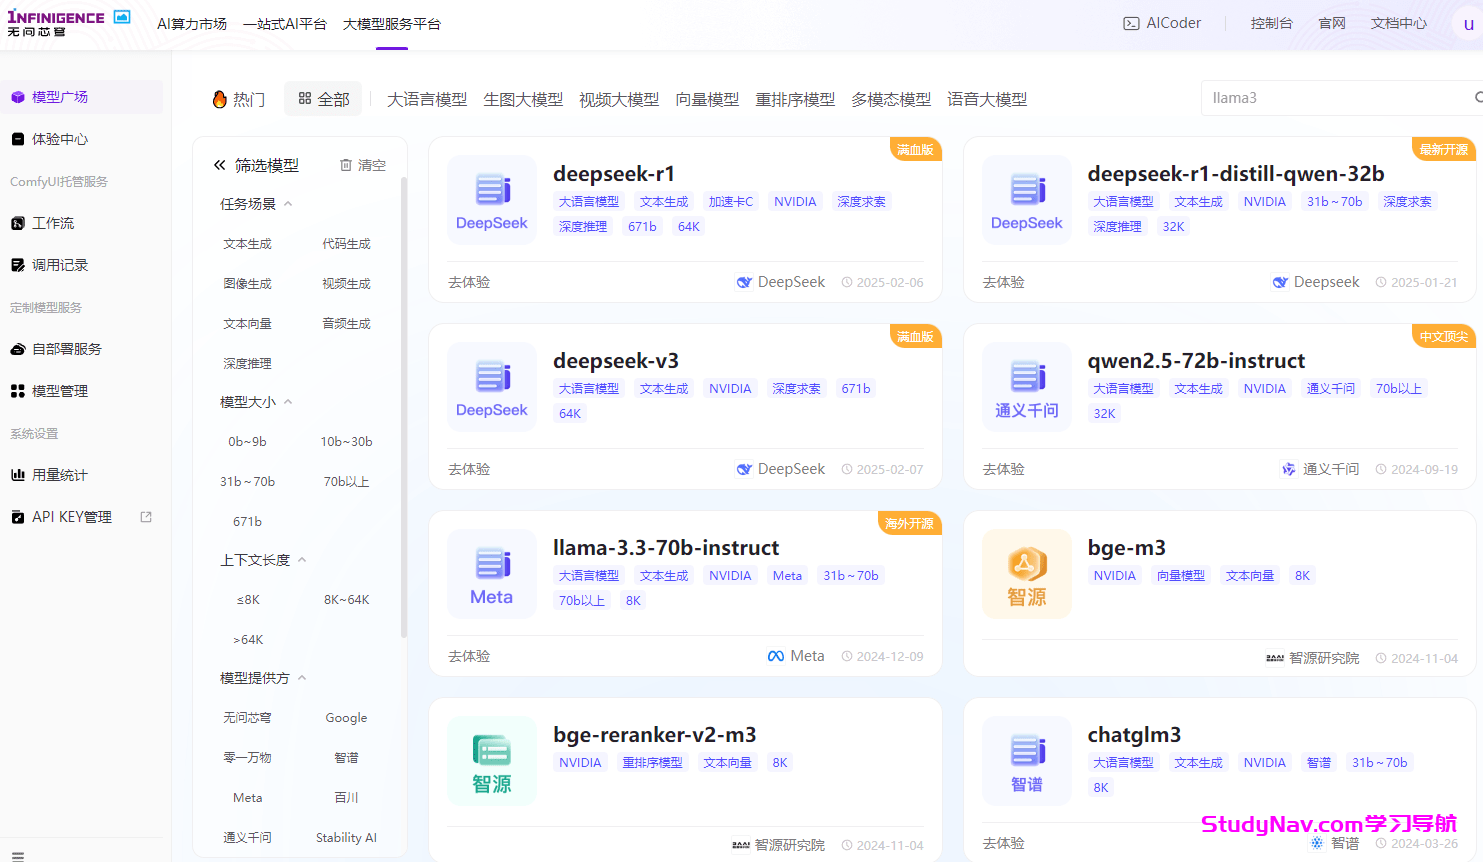Image resolution: width=1483 pixels, height=862 pixels.
Task: Toggle the 70b以上 model size filter
Action: 346,482
